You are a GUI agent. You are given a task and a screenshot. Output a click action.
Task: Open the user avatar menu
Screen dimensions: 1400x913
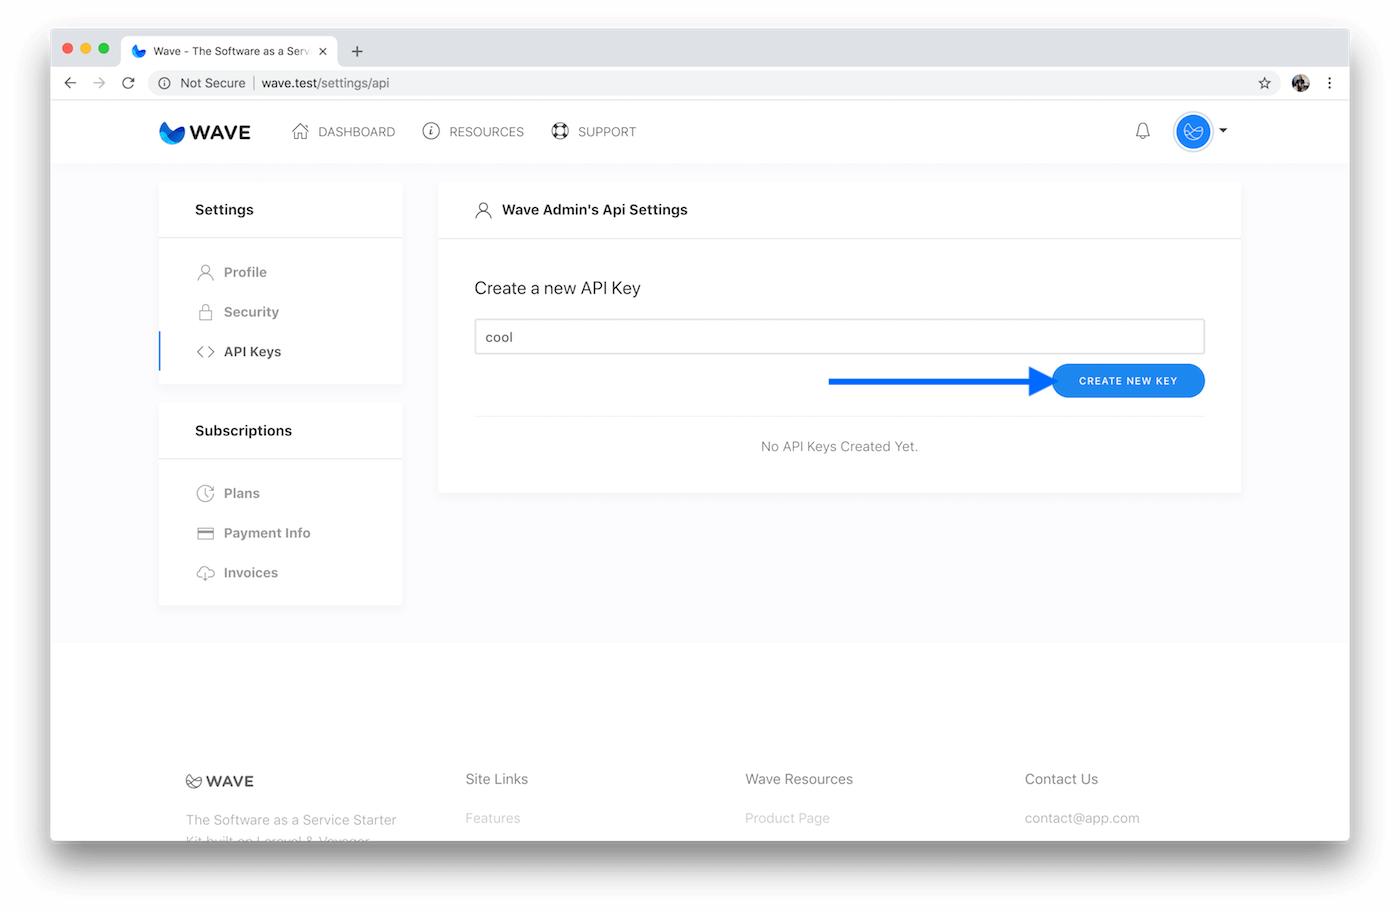point(1194,131)
